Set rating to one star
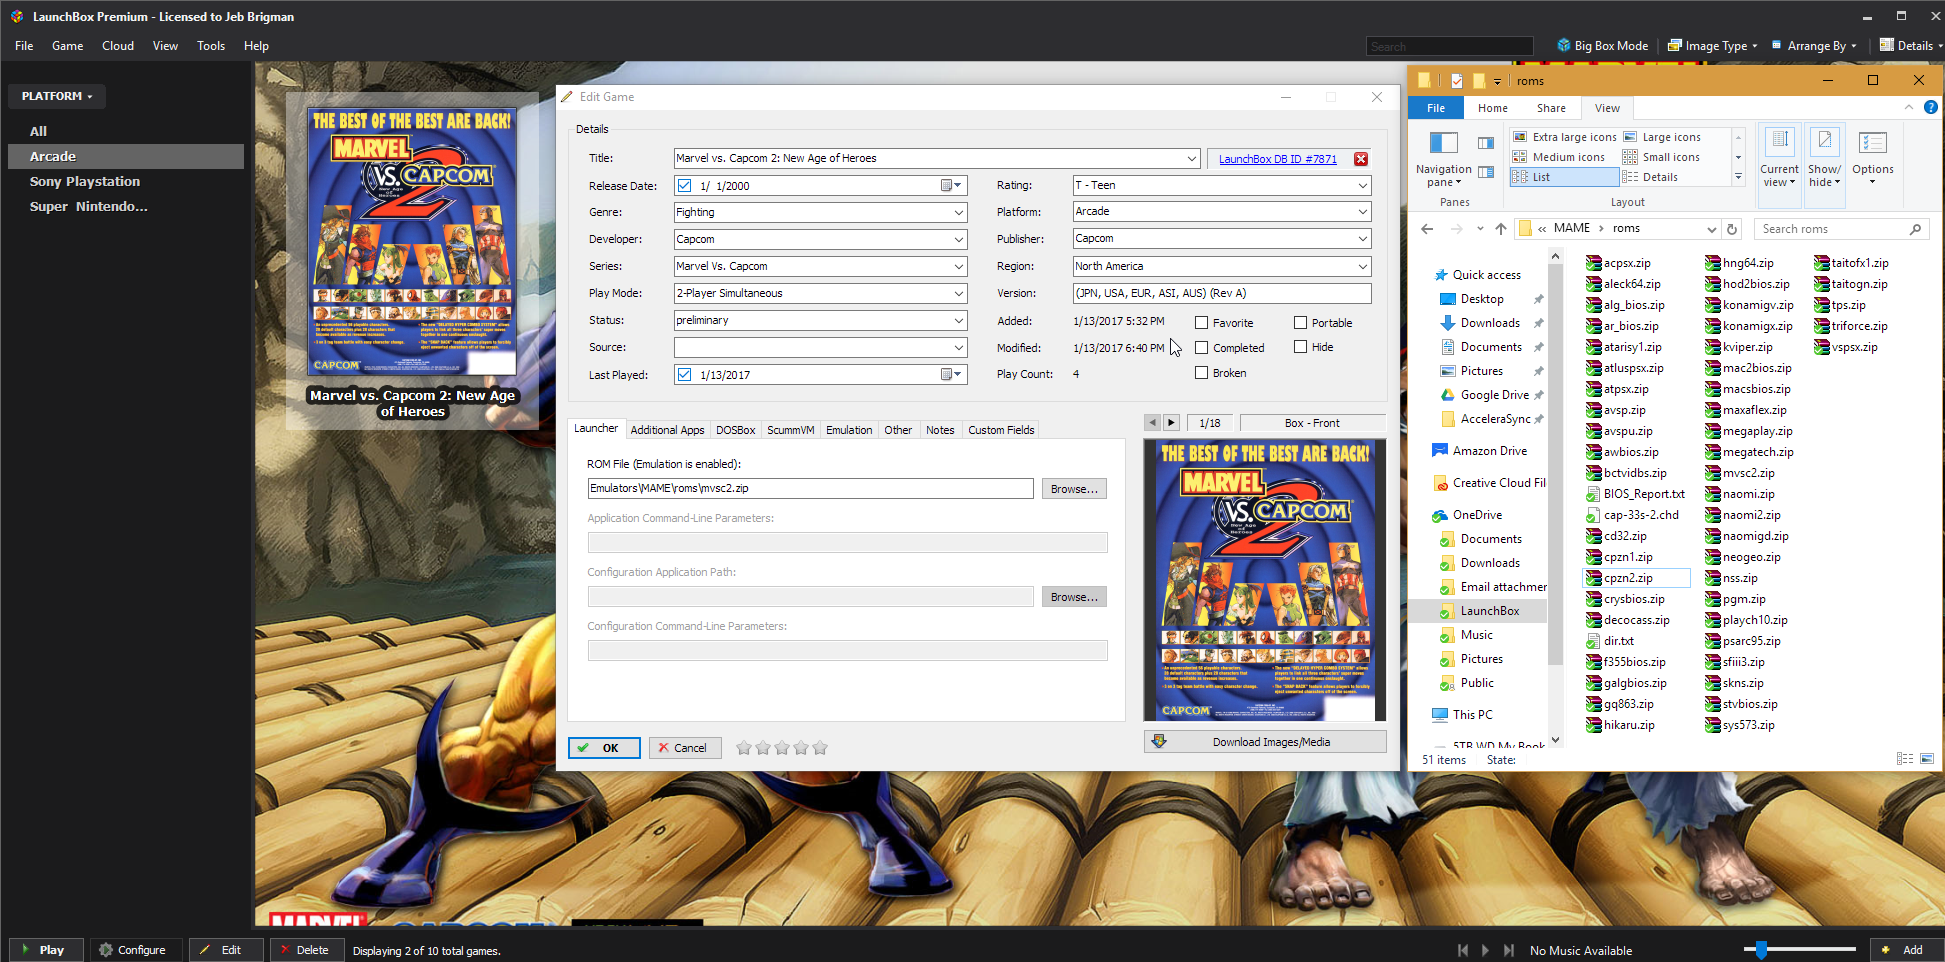Screen dimensions: 1945x962 click(x=743, y=748)
